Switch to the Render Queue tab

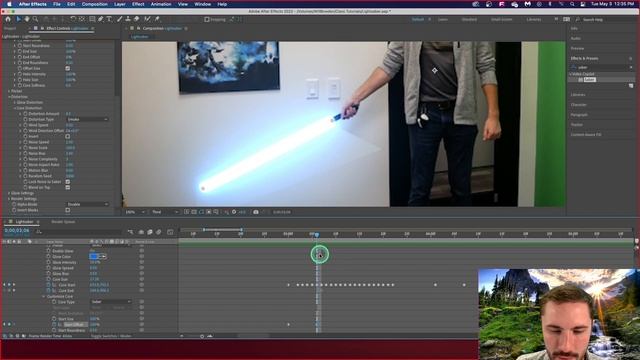63,222
